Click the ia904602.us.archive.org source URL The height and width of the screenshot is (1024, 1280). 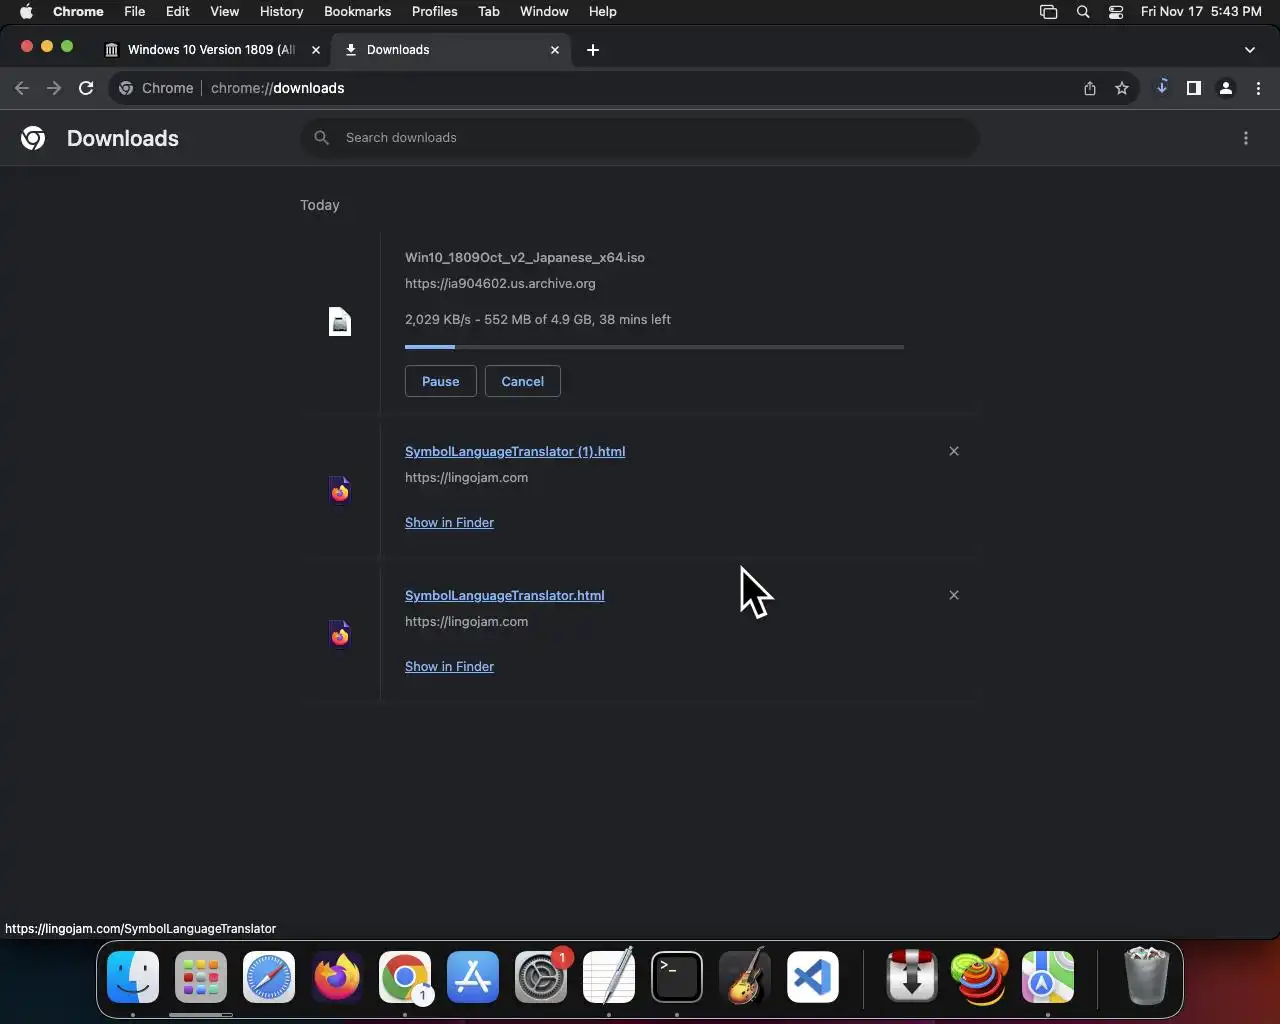pyautogui.click(x=500, y=284)
